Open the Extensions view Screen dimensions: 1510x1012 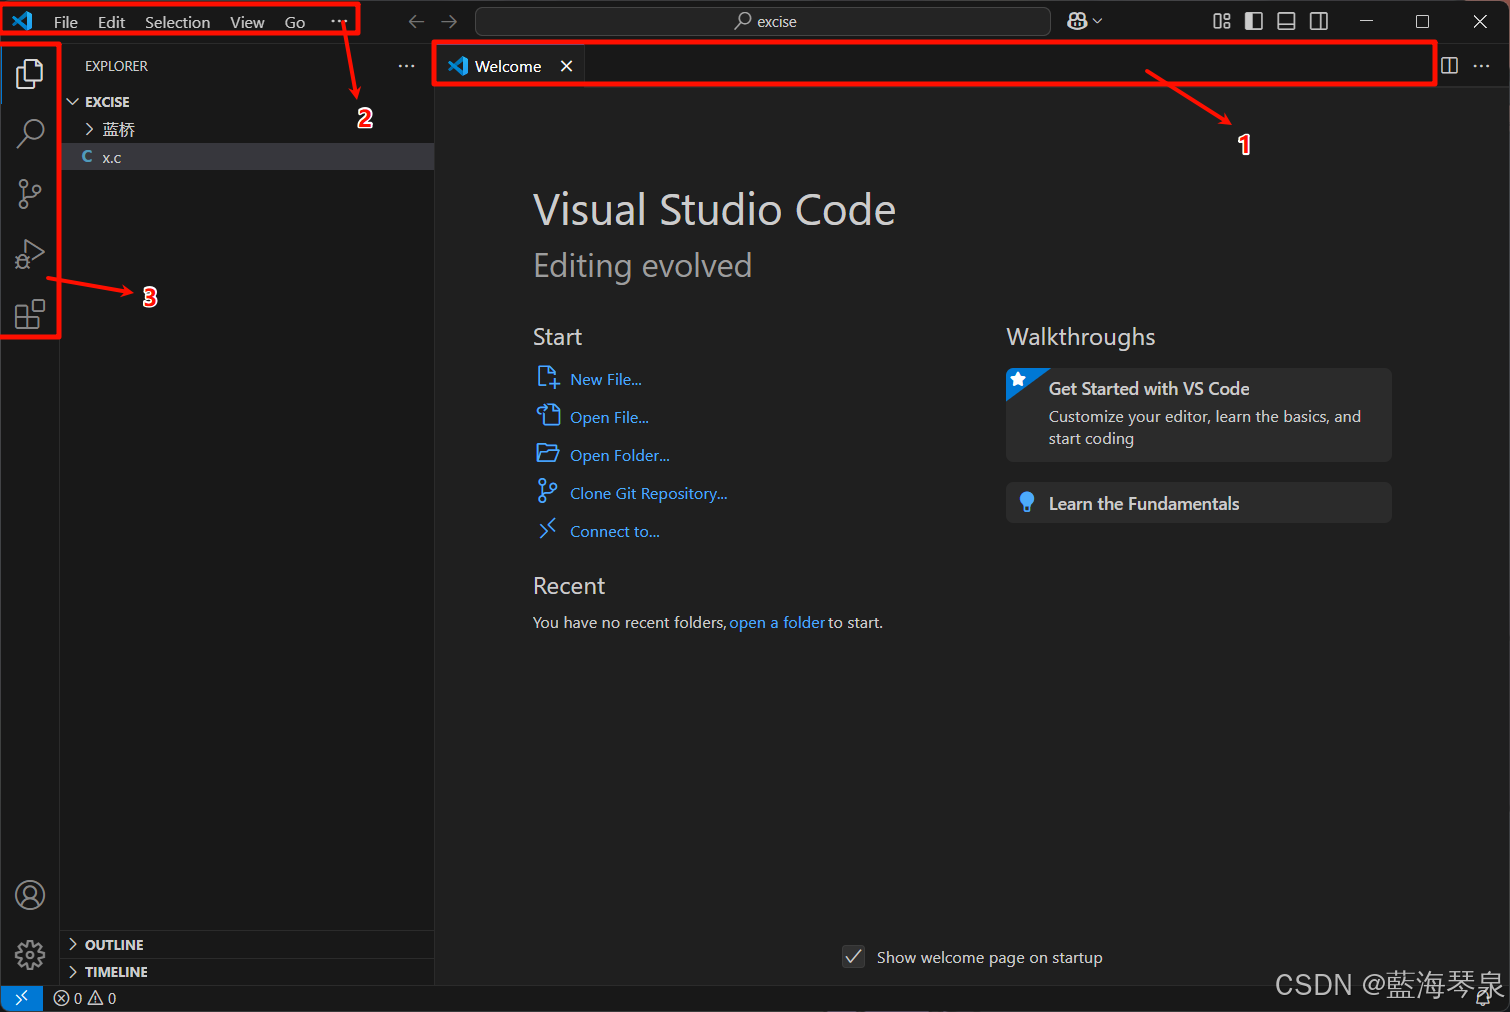(x=30, y=314)
